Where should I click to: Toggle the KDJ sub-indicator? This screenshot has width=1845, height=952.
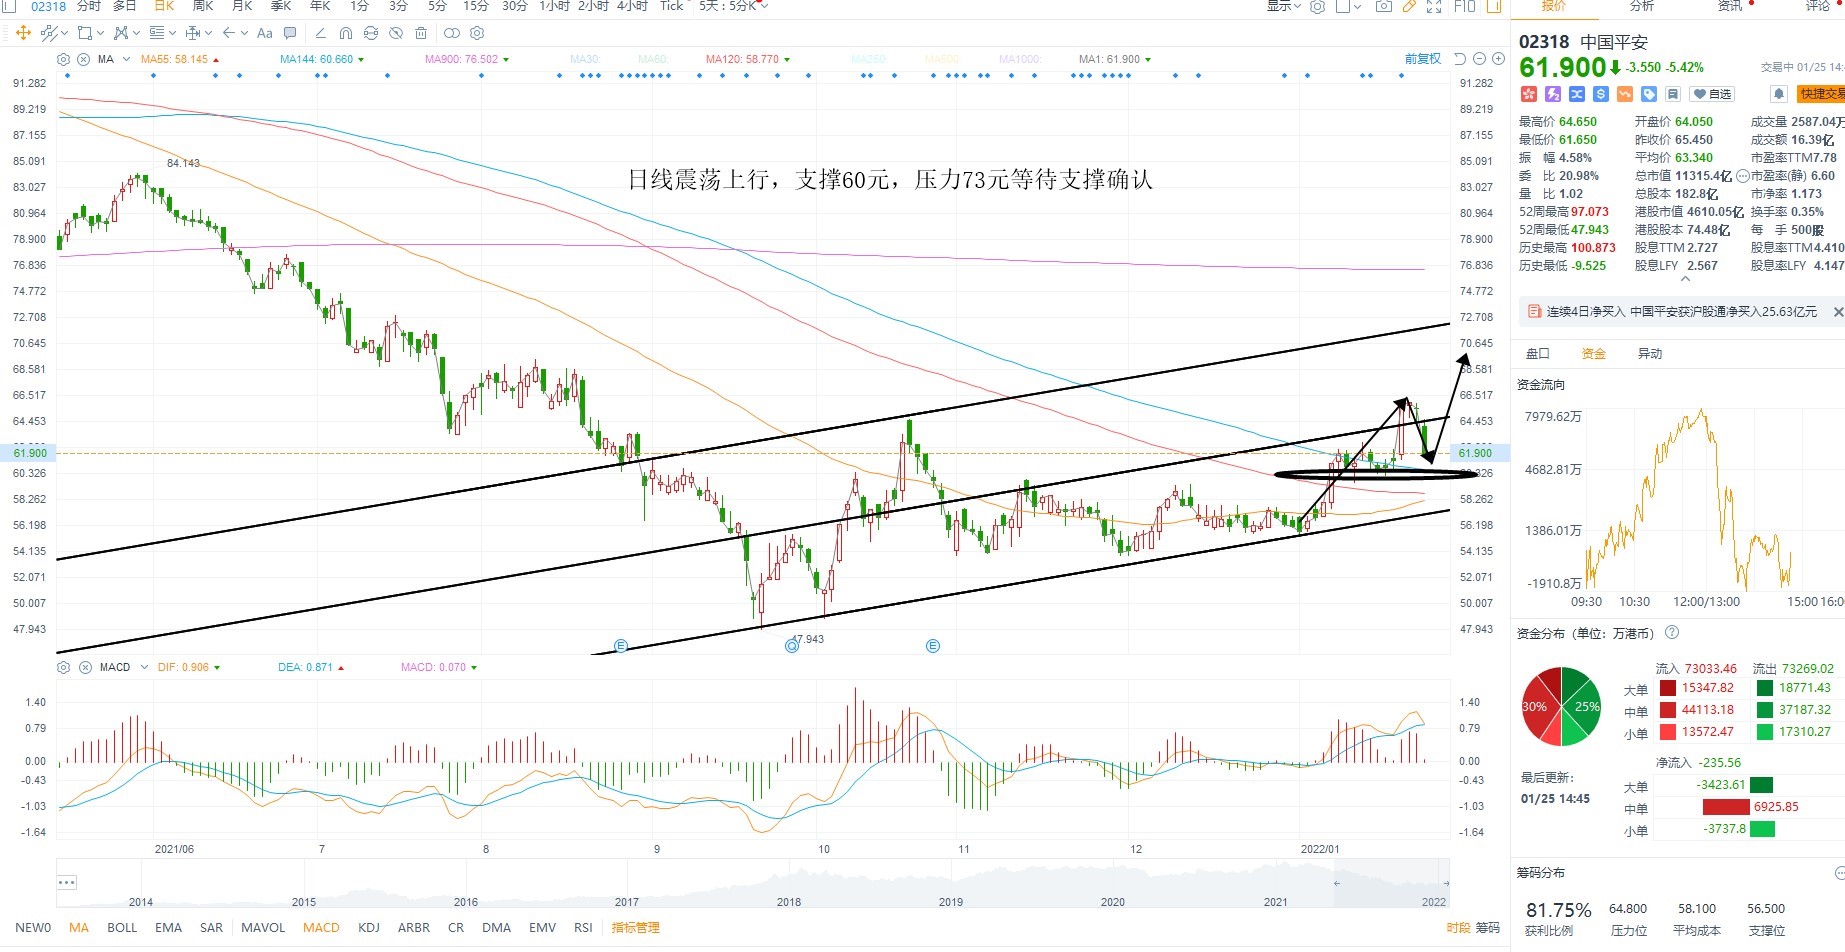pyautogui.click(x=369, y=928)
